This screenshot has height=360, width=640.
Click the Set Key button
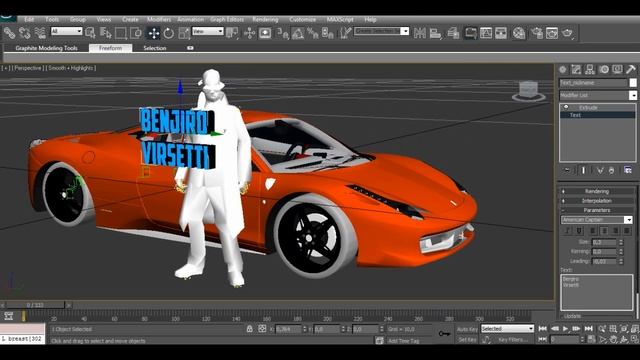tap(467, 340)
